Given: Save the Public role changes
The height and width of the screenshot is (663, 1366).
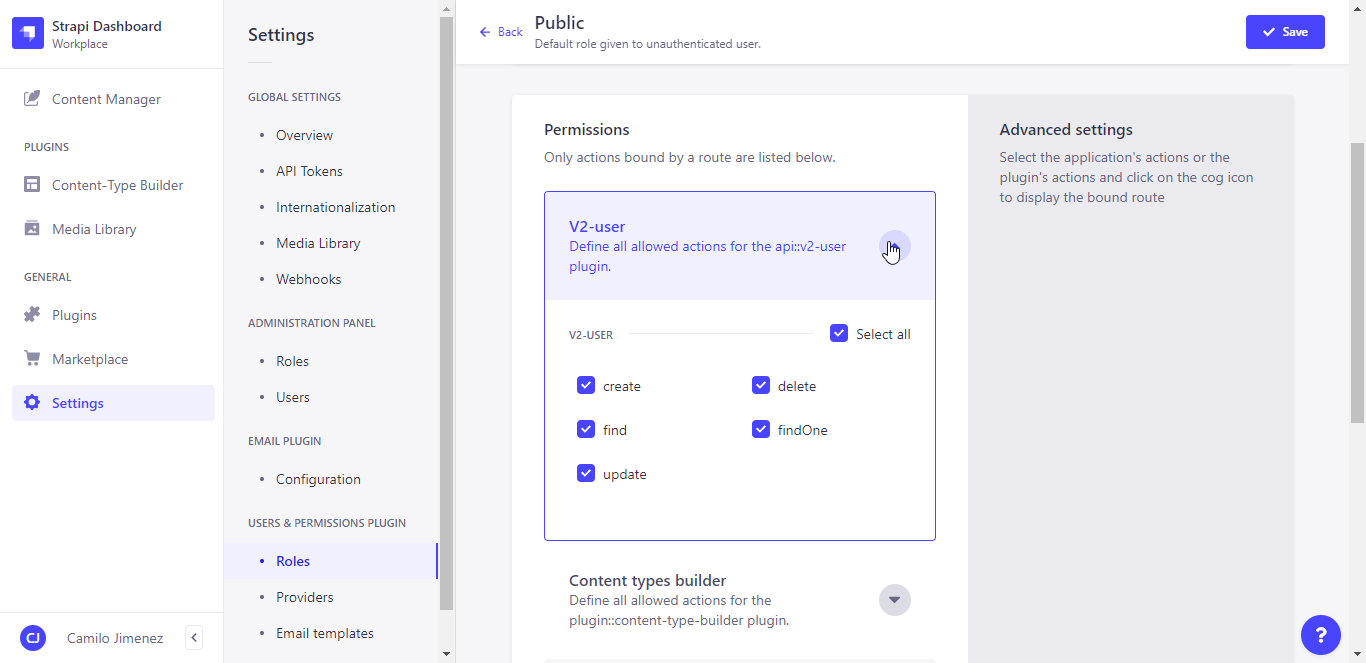Looking at the screenshot, I should click(1284, 32).
